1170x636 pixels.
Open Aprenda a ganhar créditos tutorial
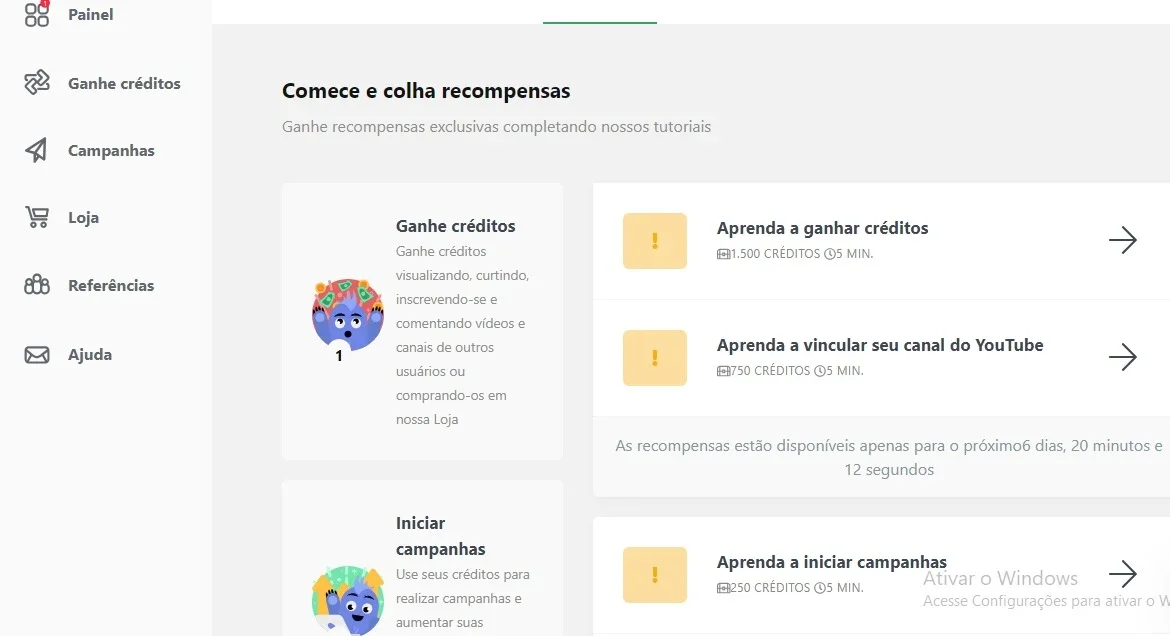(x=822, y=228)
